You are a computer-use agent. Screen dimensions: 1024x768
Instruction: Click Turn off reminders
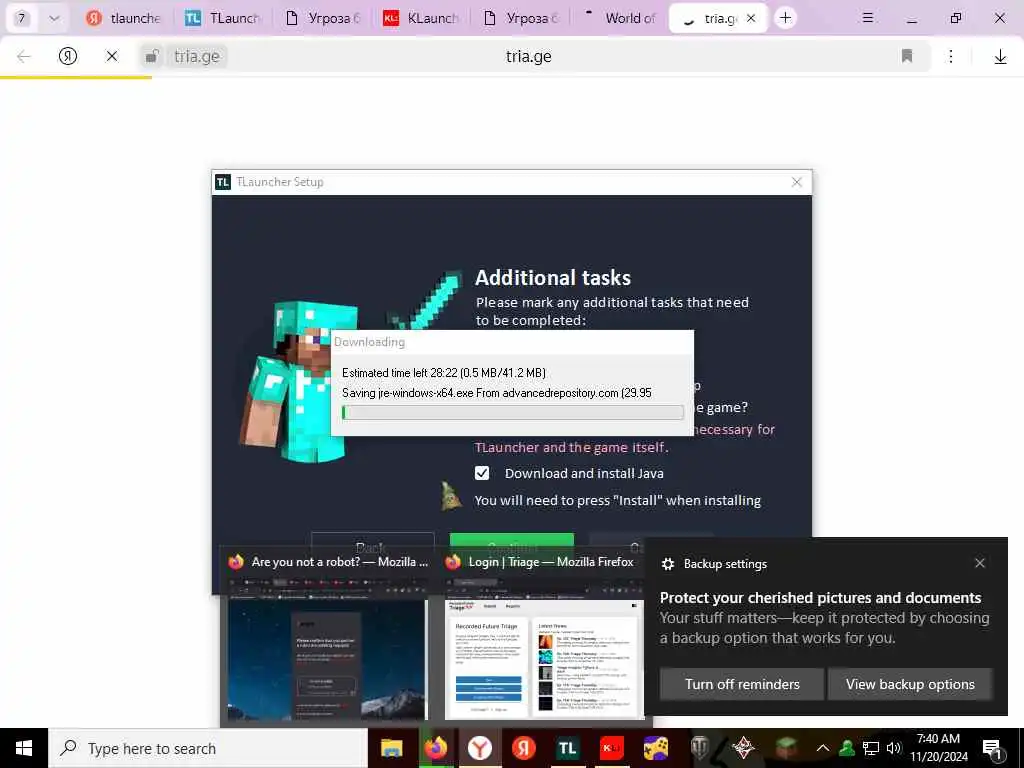click(x=742, y=684)
